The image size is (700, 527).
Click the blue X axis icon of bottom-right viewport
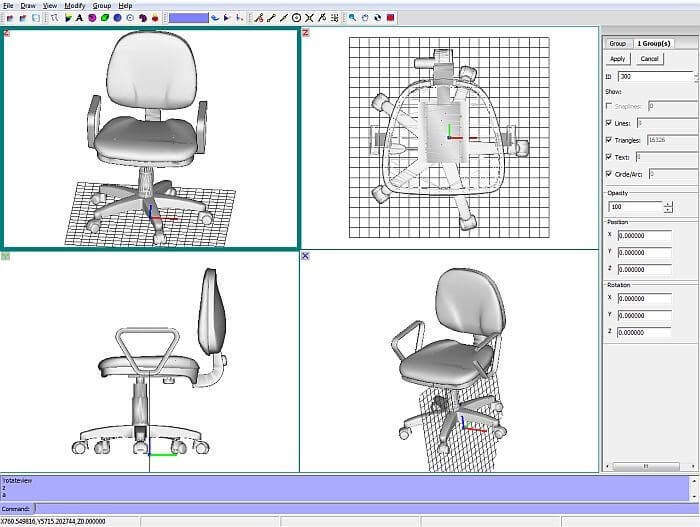tap(305, 256)
